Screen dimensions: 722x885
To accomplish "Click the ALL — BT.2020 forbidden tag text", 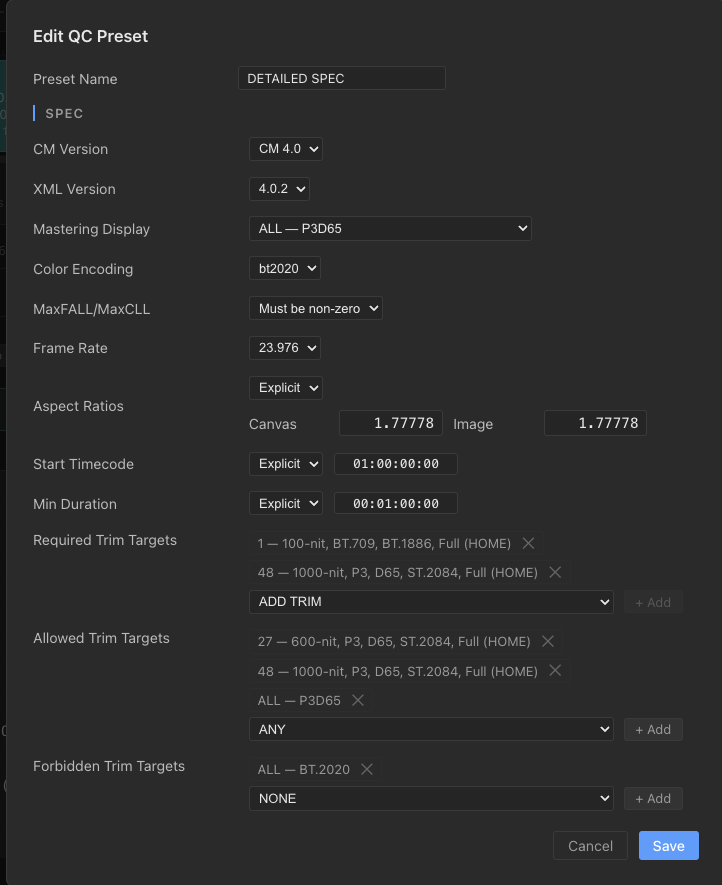I will click(x=304, y=769).
